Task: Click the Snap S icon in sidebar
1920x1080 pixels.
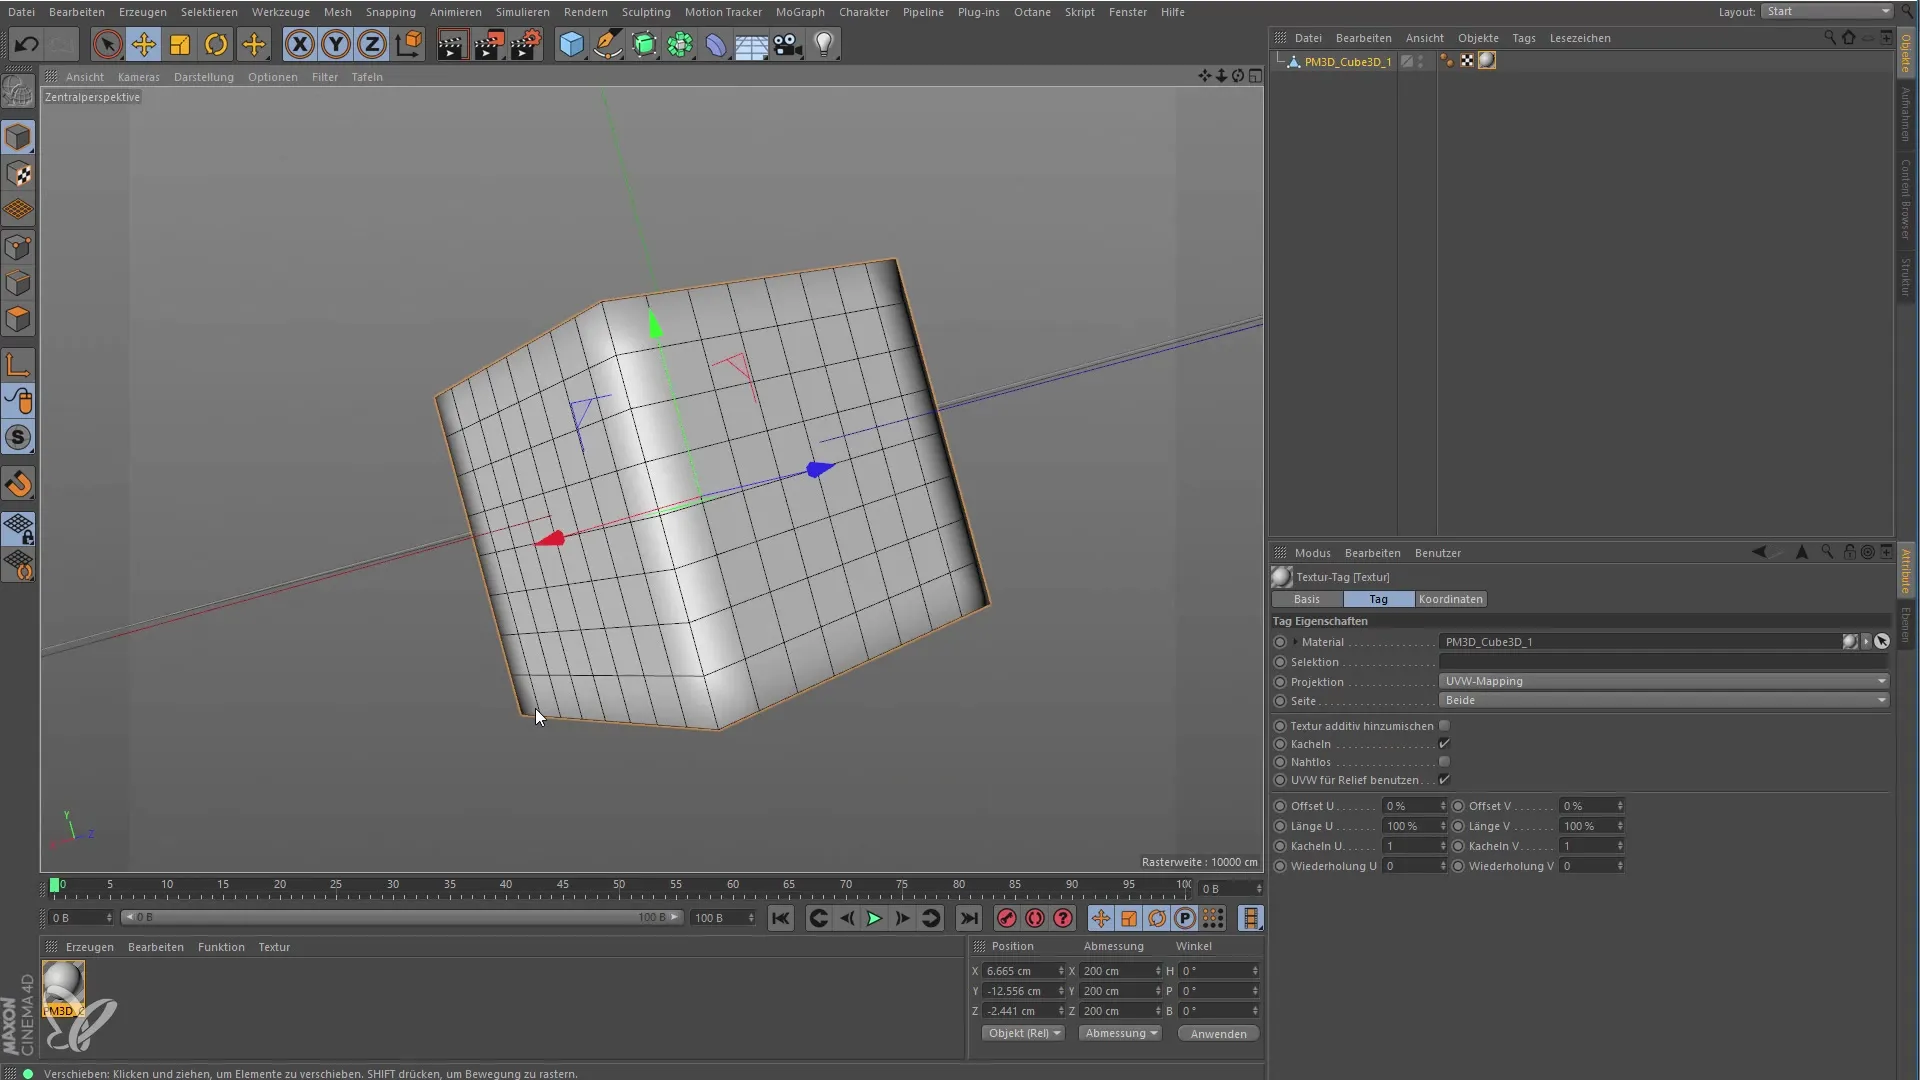Action: [x=18, y=437]
